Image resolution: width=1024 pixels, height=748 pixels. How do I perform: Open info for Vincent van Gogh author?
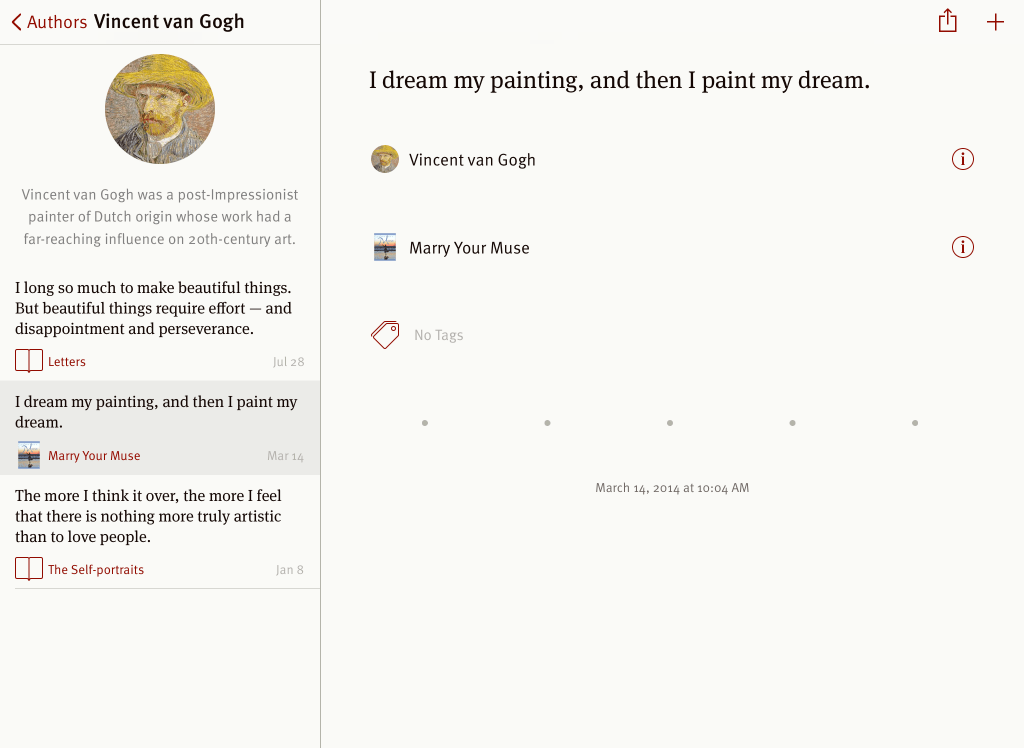tap(962, 159)
